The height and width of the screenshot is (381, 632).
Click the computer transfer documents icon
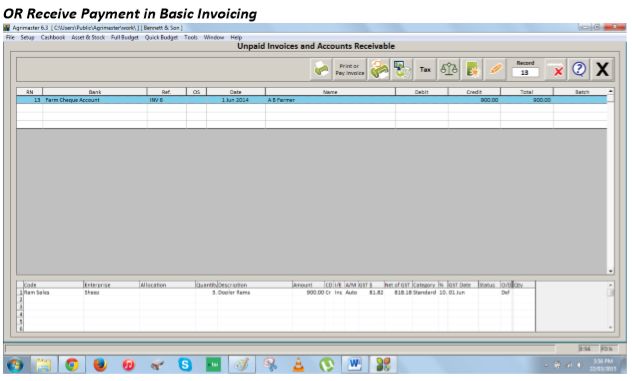tap(402, 69)
